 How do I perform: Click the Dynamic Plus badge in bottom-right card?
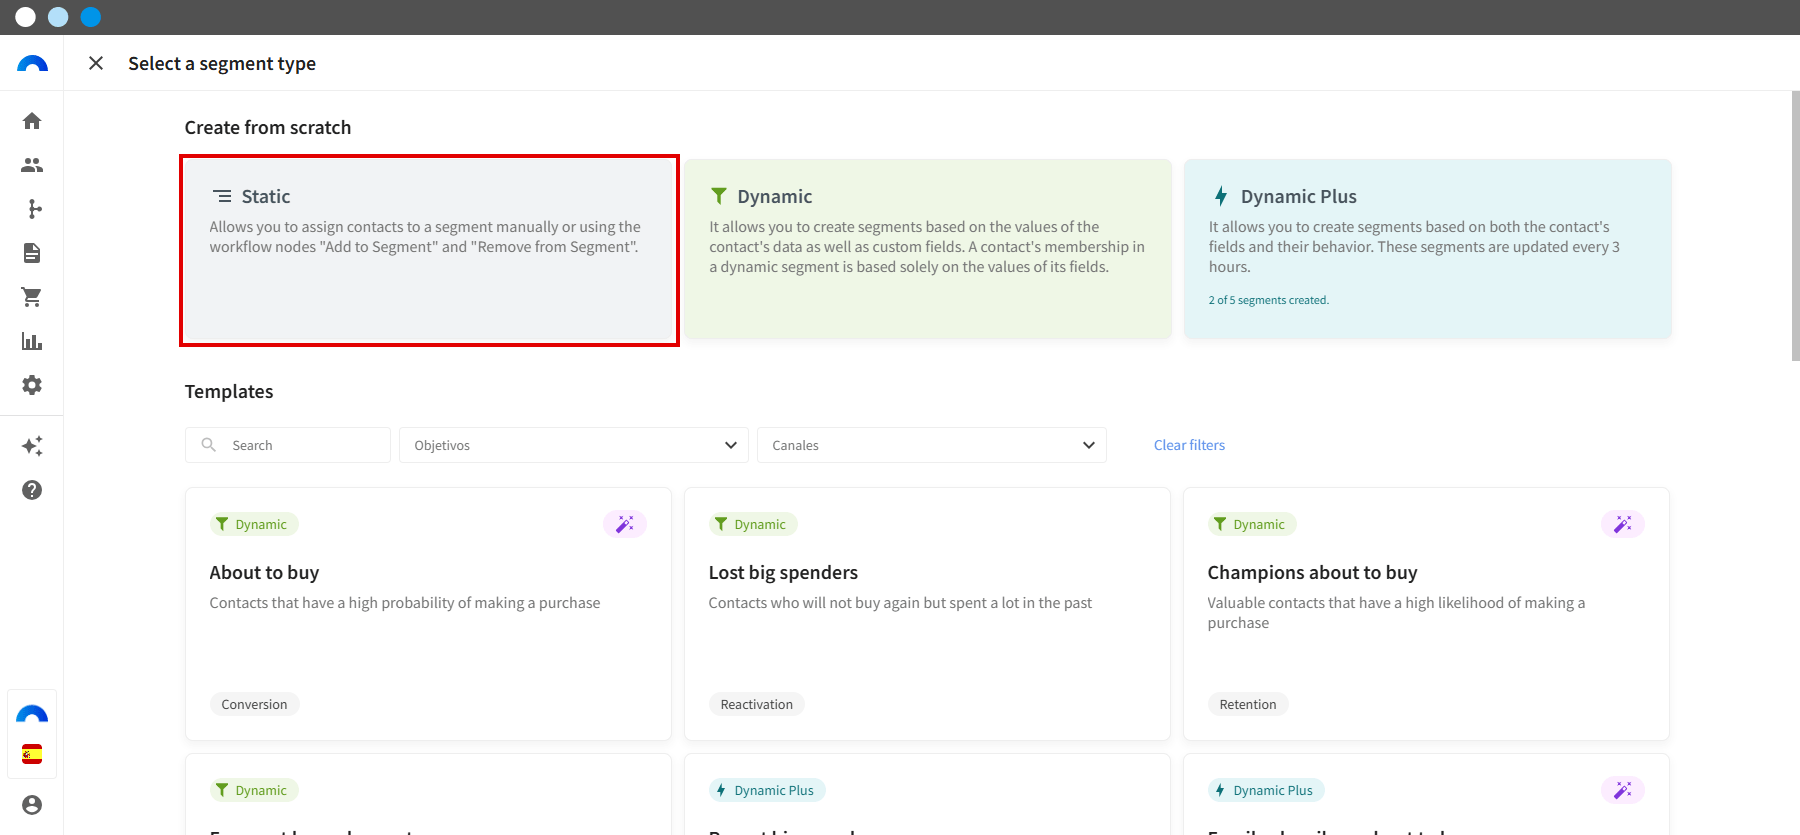click(1266, 790)
